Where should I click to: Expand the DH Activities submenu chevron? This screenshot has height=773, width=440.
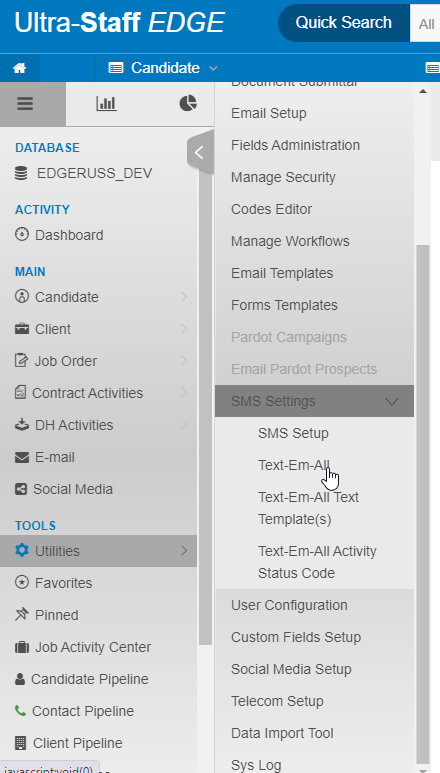pyautogui.click(x=184, y=424)
